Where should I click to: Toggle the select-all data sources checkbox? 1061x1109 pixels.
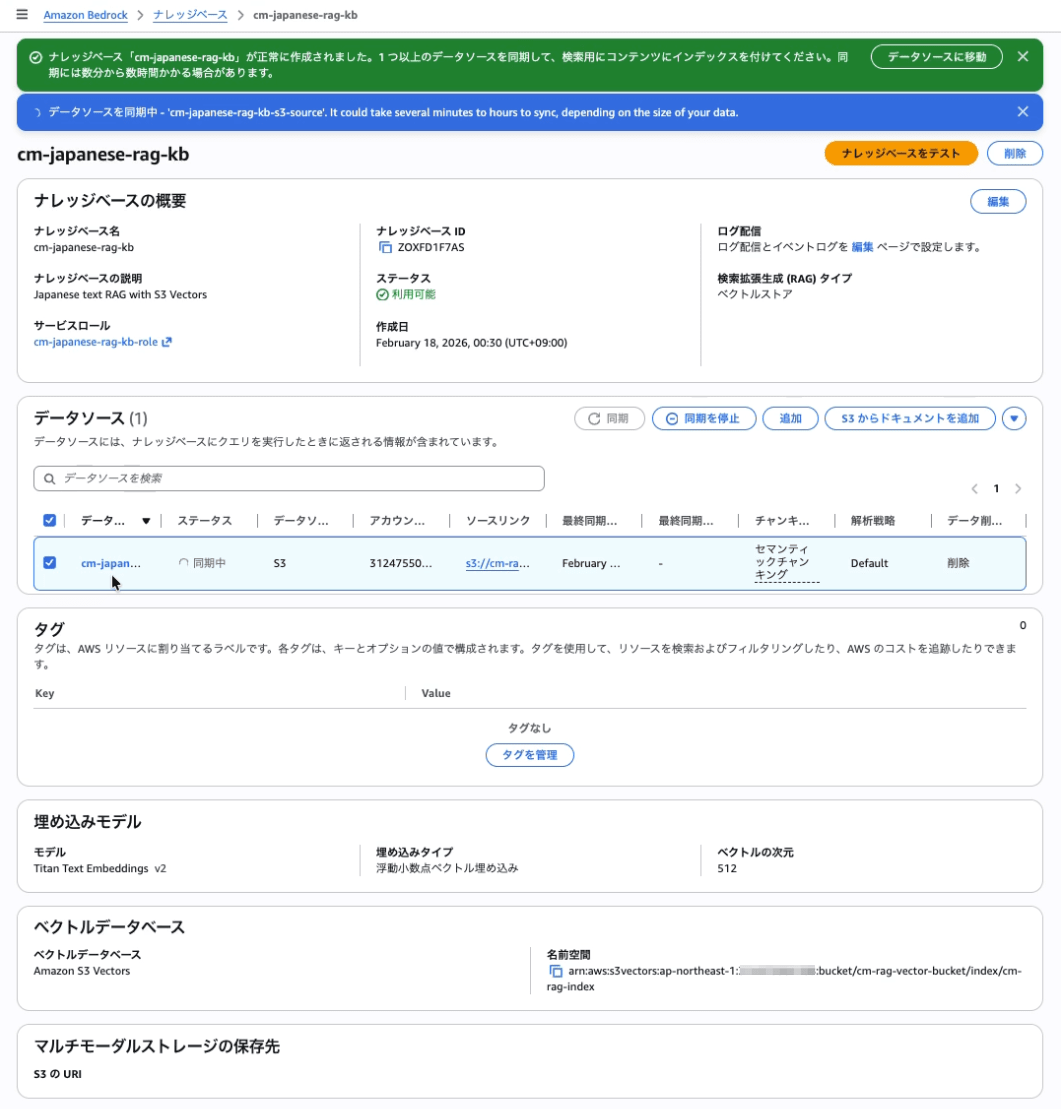[50, 521]
